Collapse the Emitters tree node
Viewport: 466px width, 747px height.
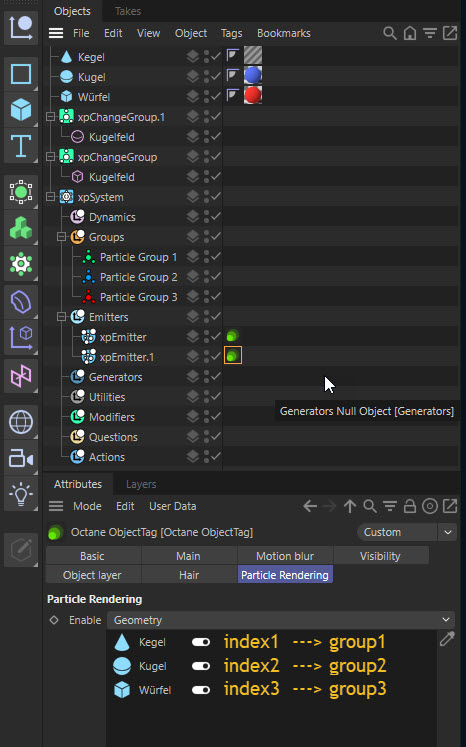61,317
